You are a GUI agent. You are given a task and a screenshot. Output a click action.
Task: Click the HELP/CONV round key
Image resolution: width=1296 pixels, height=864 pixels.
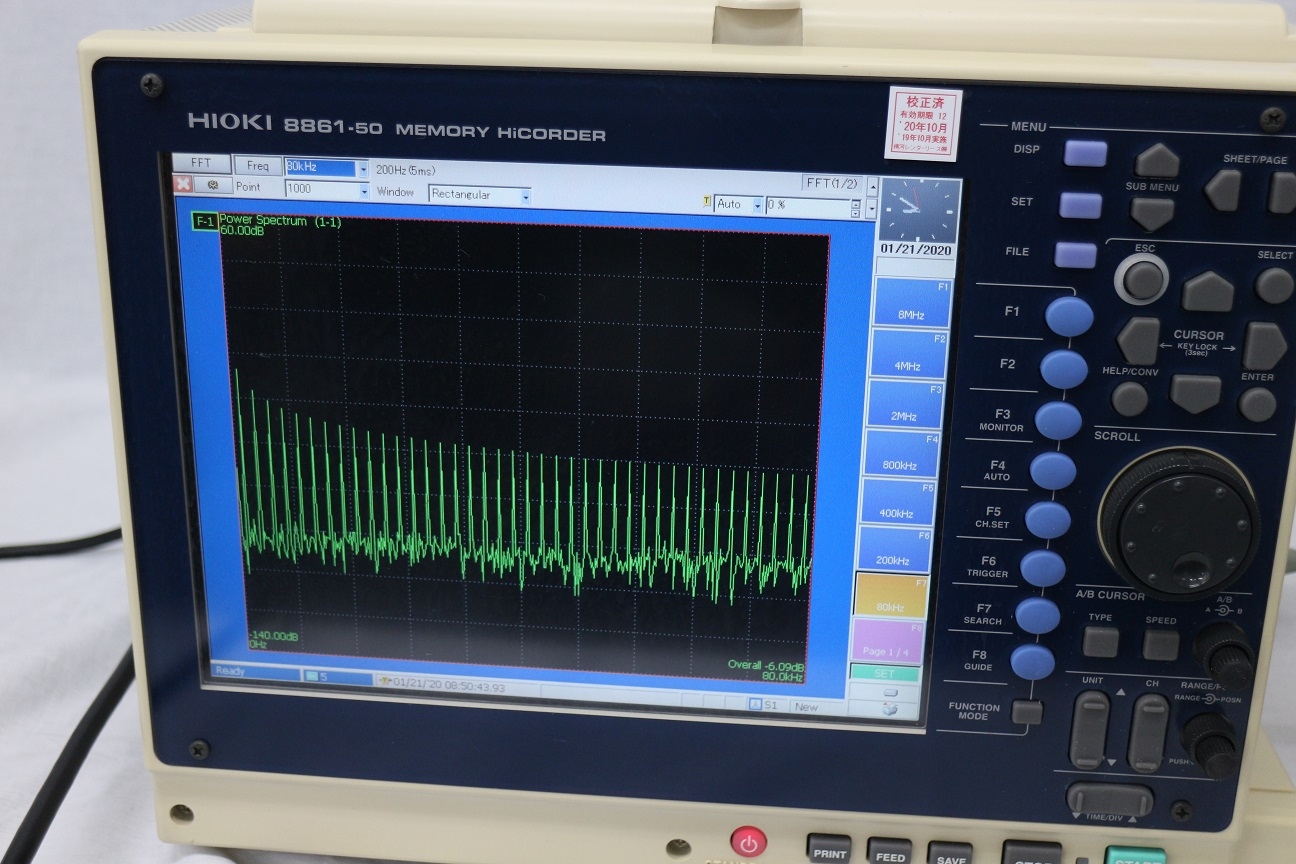[x=1130, y=399]
